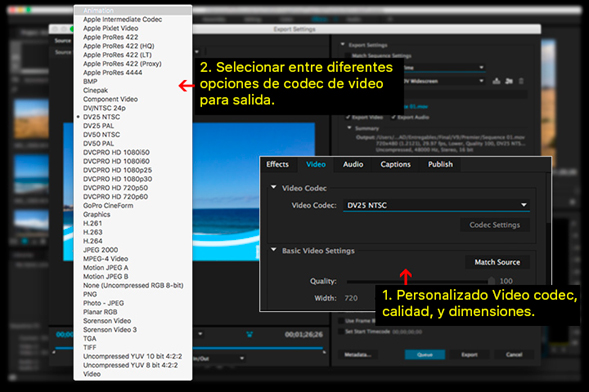589x392 pixels.
Task: Select JPEG 2000 from the list
Action: pos(133,250)
